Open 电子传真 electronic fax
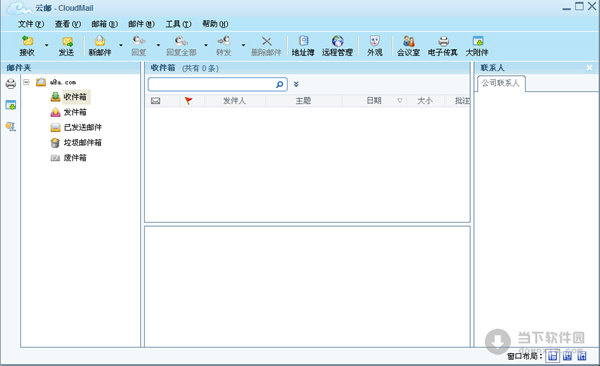The height and width of the screenshot is (366, 600). pyautogui.click(x=443, y=46)
